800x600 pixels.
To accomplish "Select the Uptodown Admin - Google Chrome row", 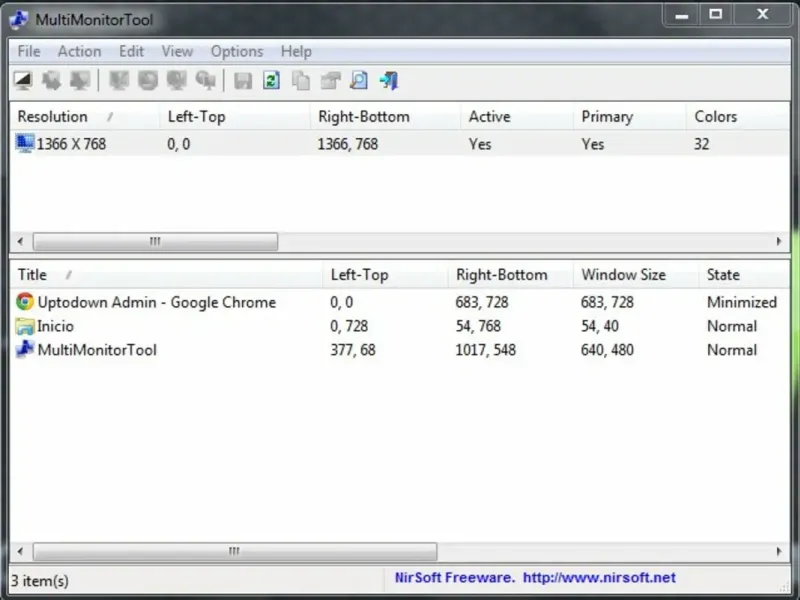I will click(400, 302).
